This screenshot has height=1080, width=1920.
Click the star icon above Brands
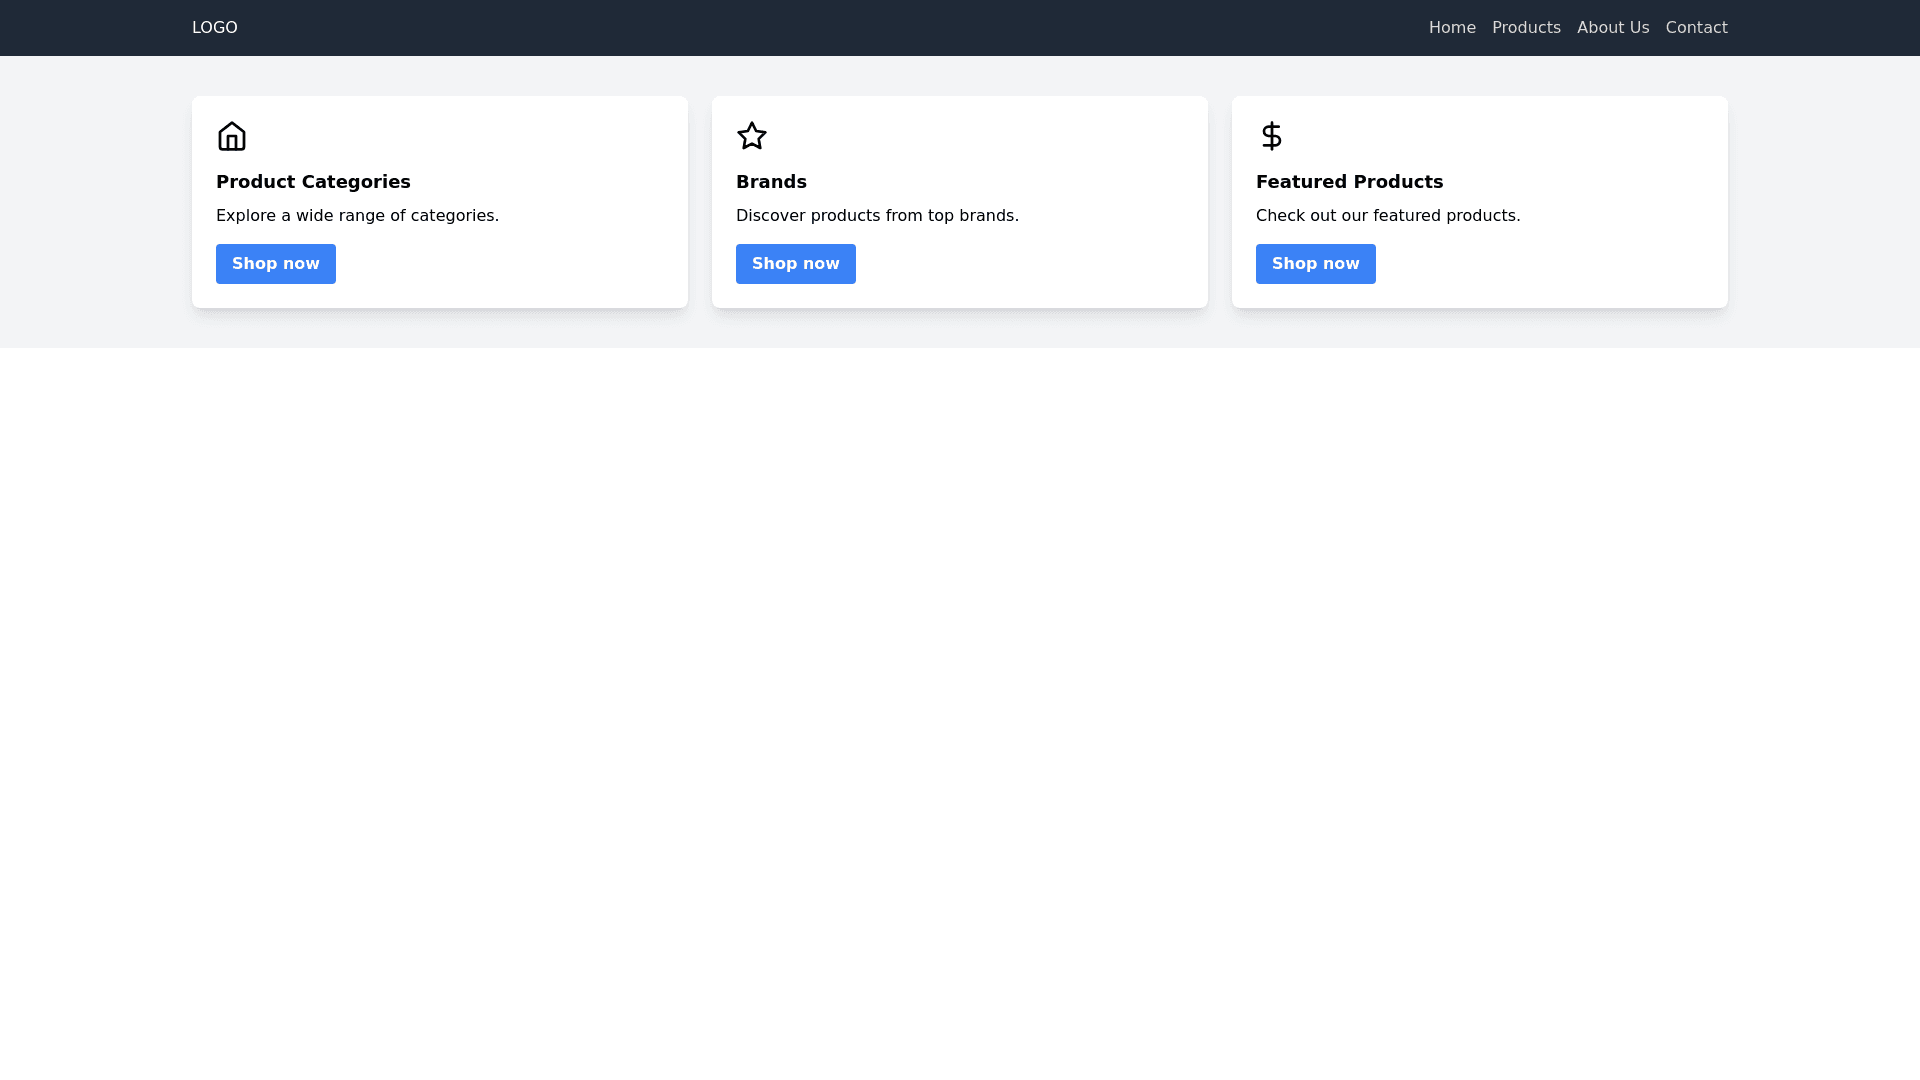pos(751,136)
